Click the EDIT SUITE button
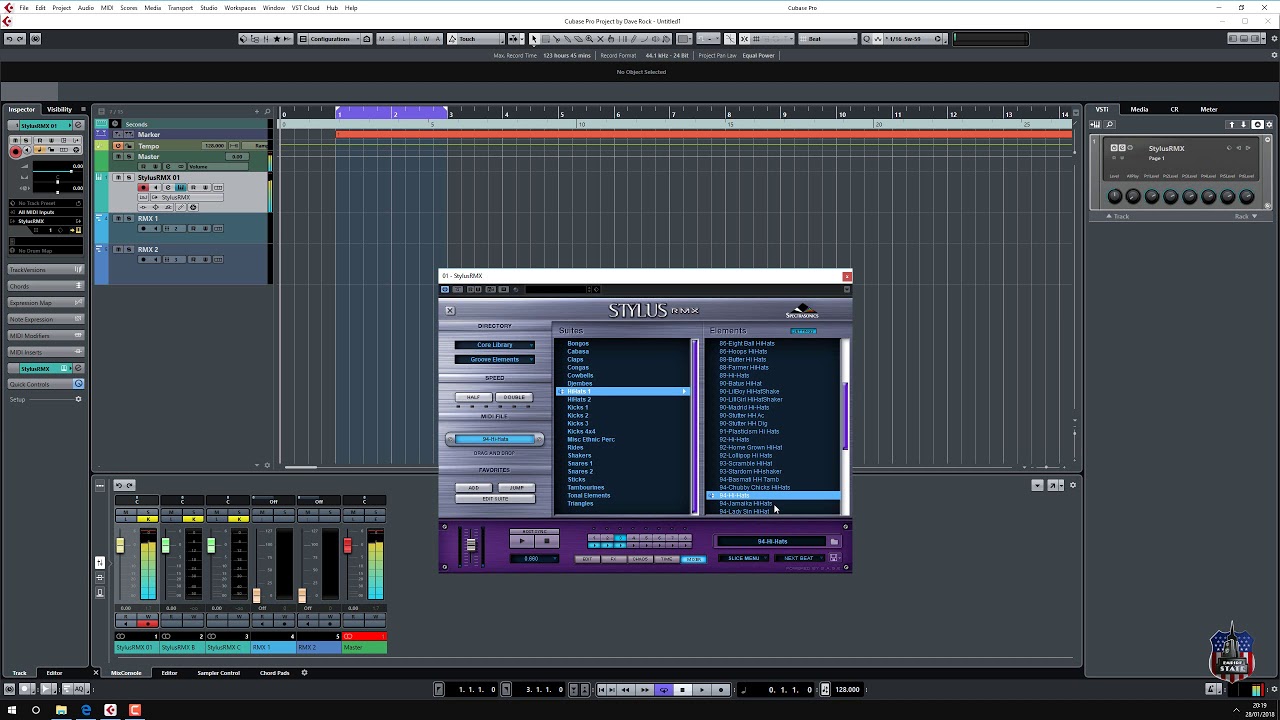Viewport: 1280px width, 720px height. coord(494,499)
